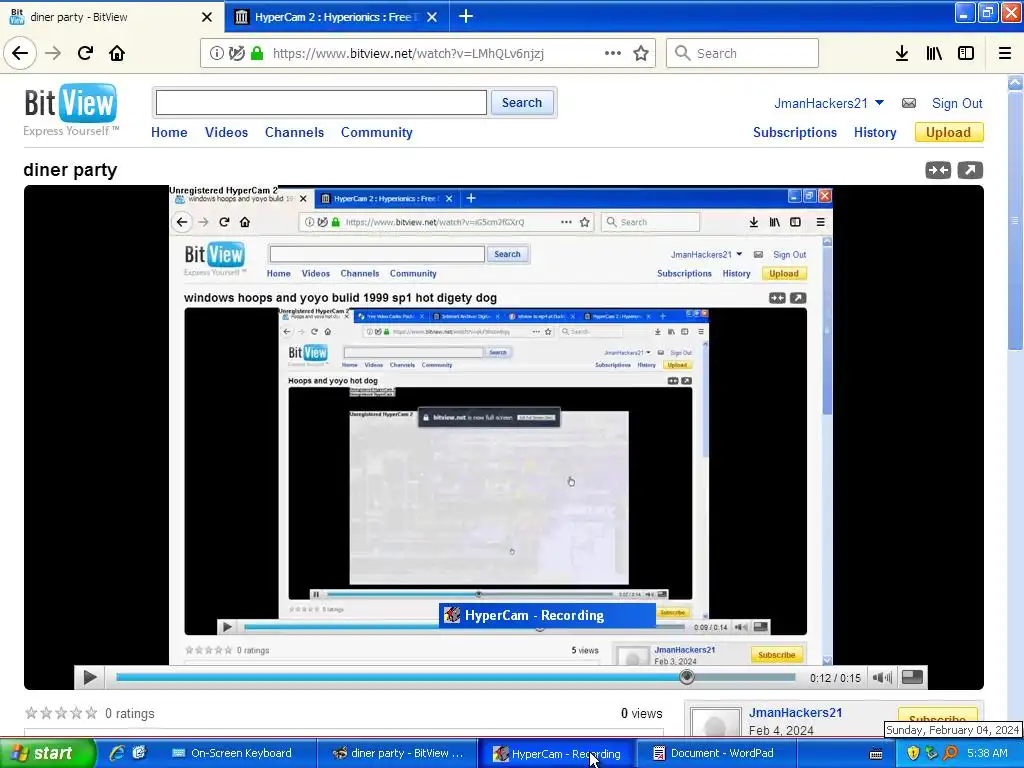Click the browser address bar URL
The width and height of the screenshot is (1024, 768).
(408, 53)
